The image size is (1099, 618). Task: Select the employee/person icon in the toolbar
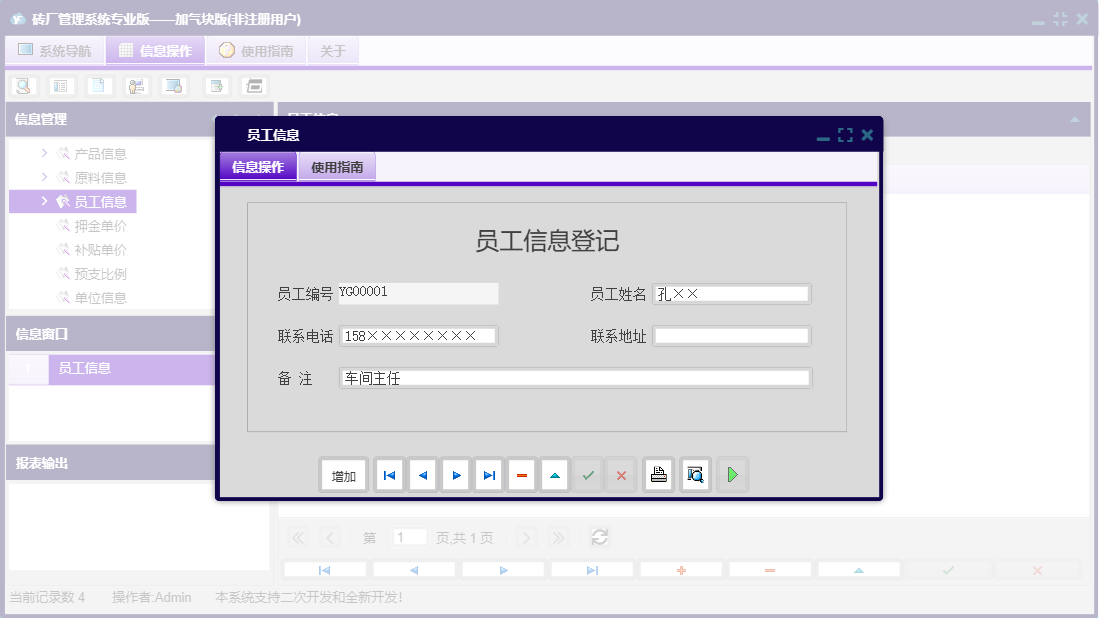135,85
